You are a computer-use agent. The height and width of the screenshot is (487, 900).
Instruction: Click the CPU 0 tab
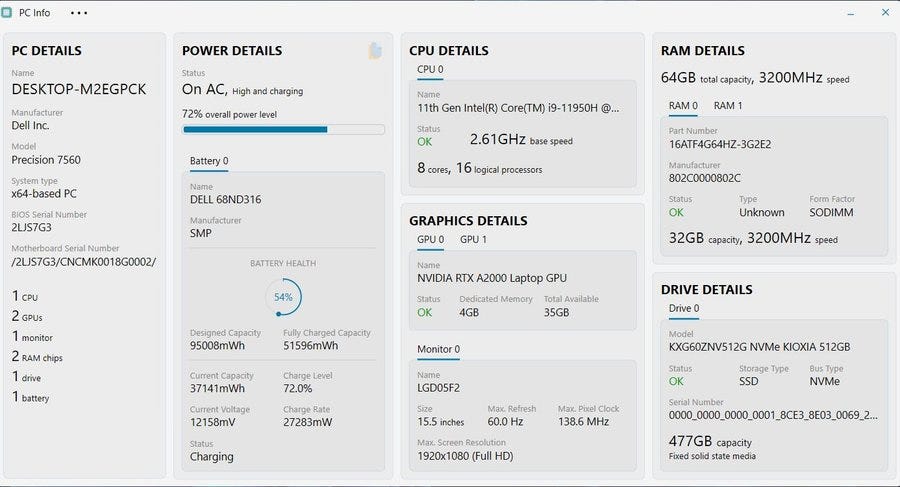pos(430,70)
